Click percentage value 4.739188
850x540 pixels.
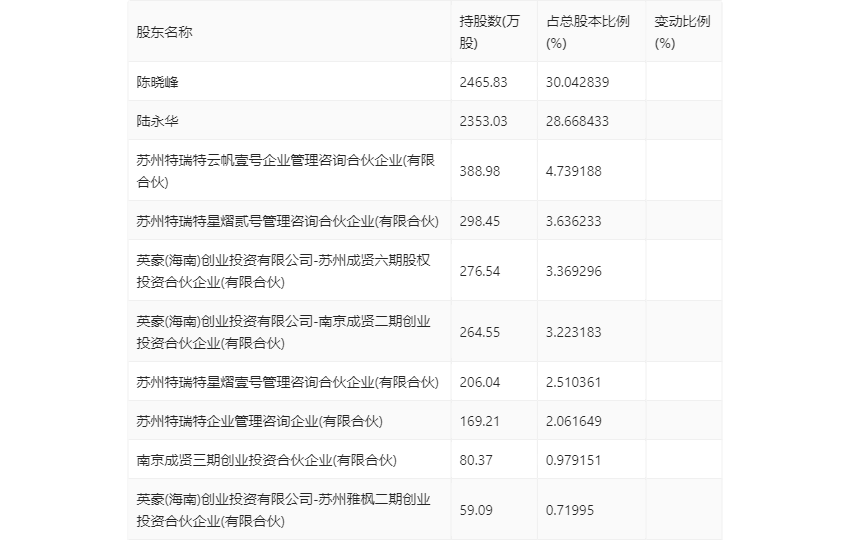pos(574,171)
